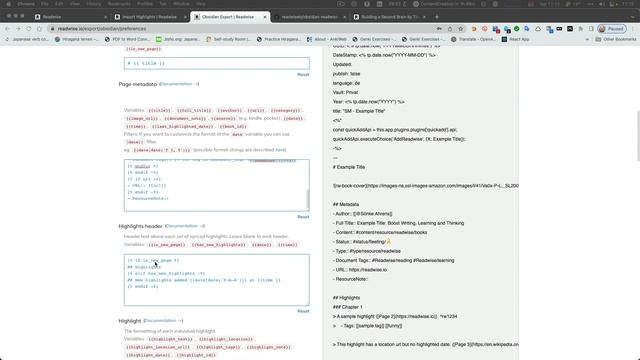Go back to the previous page

pos(7,29)
